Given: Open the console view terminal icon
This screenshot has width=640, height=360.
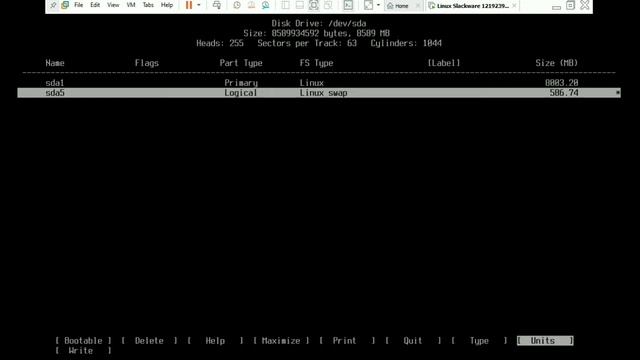Looking at the screenshot, I should [x=348, y=5].
